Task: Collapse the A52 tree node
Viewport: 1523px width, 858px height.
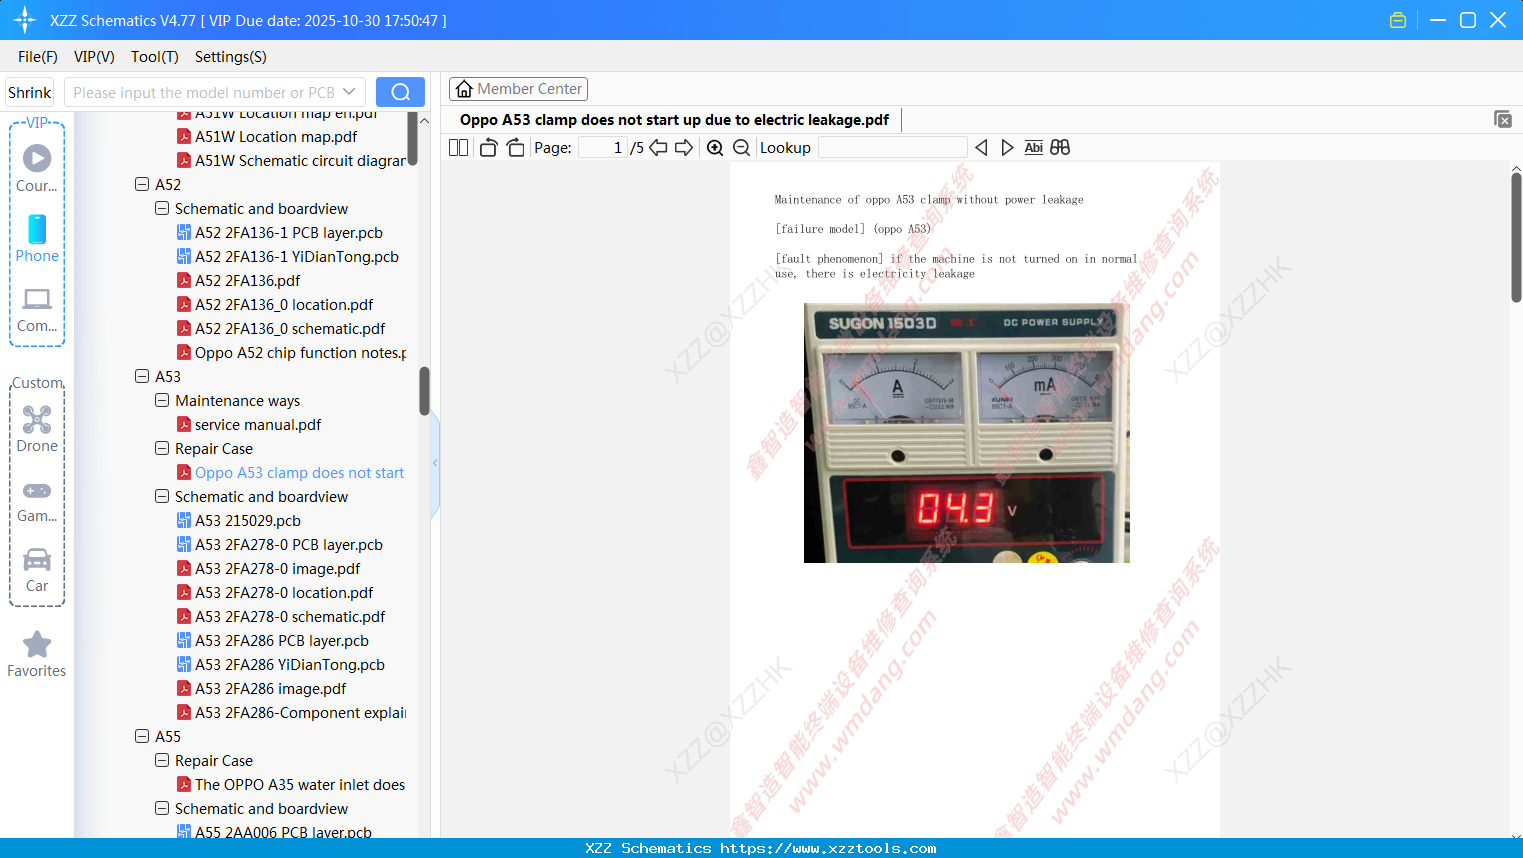Action: tap(142, 185)
